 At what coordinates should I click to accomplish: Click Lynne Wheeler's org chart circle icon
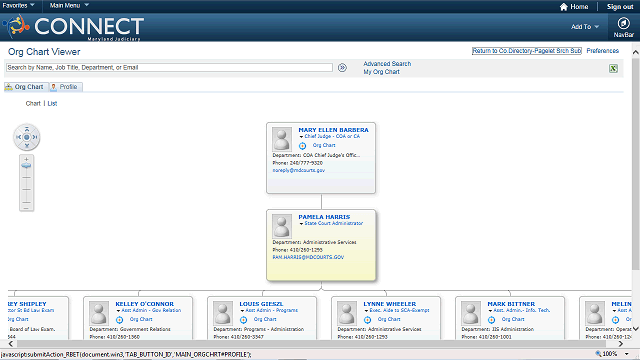(x=368, y=320)
